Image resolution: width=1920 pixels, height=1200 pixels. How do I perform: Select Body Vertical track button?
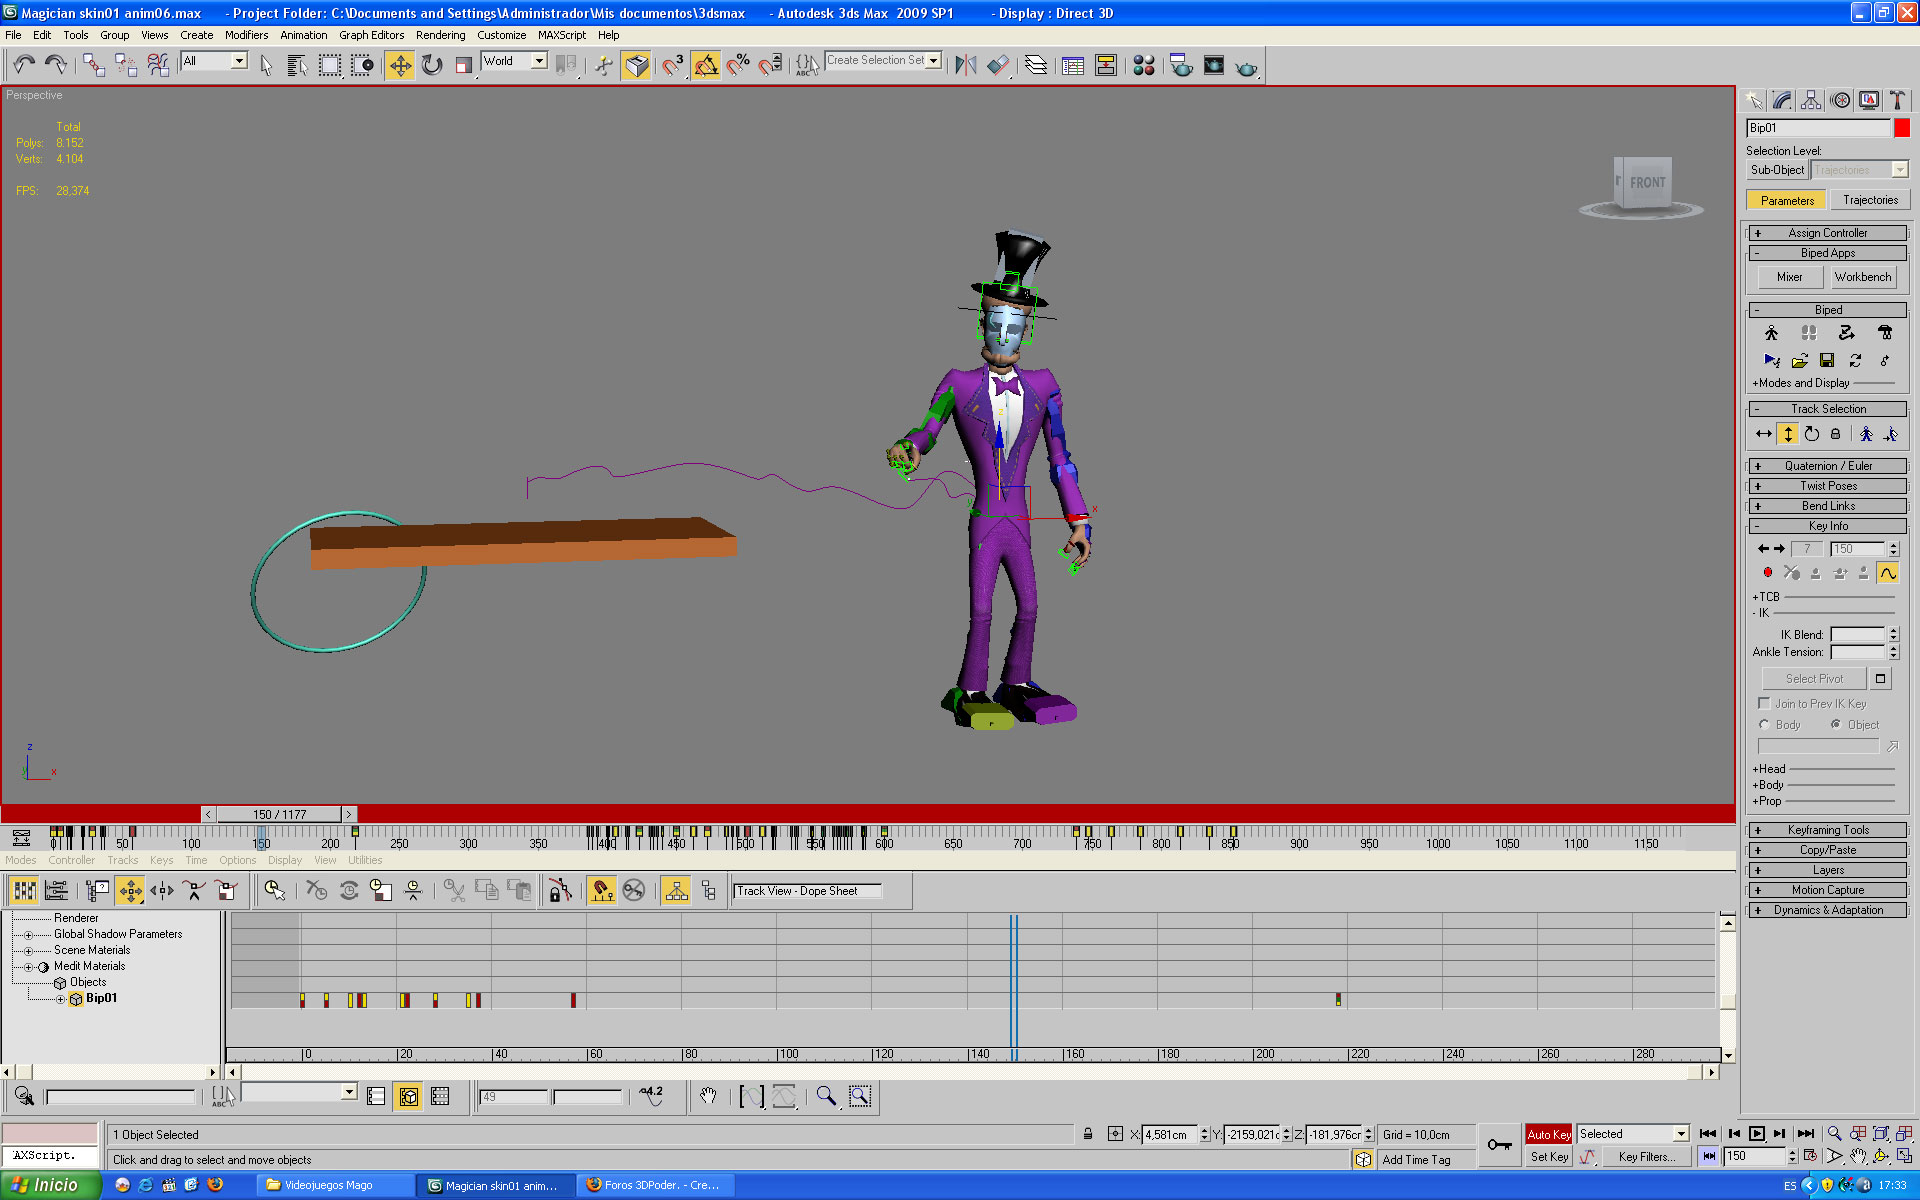[1788, 434]
